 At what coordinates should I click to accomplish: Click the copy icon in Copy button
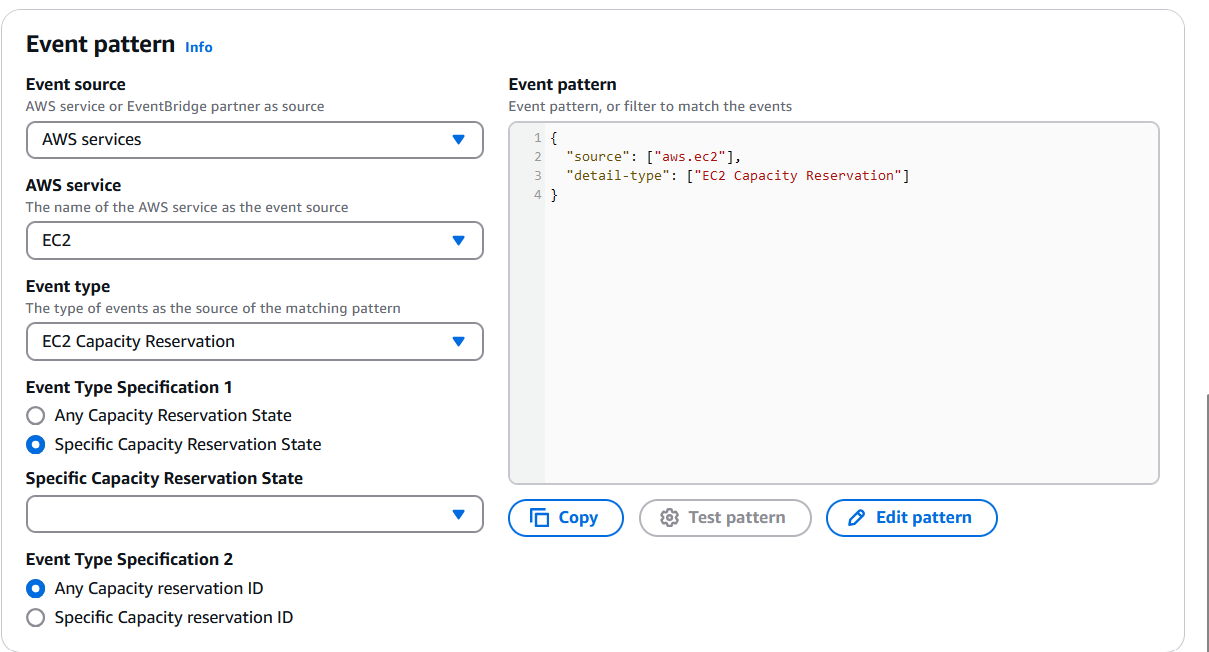[x=540, y=518]
